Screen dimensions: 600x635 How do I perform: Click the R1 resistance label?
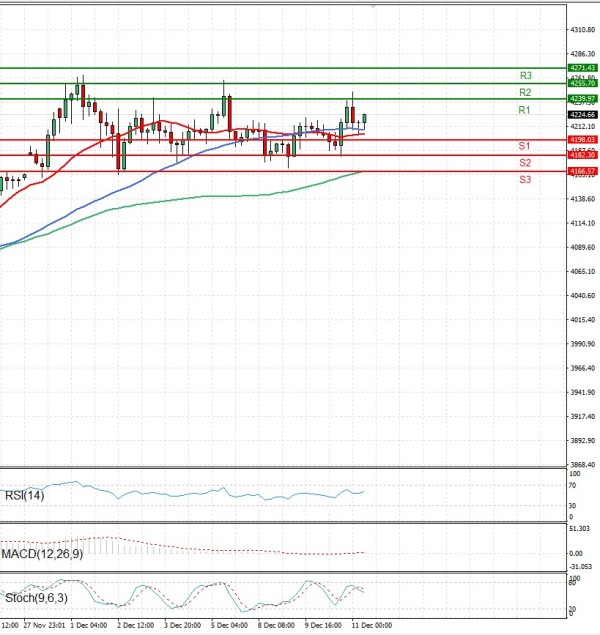(524, 109)
